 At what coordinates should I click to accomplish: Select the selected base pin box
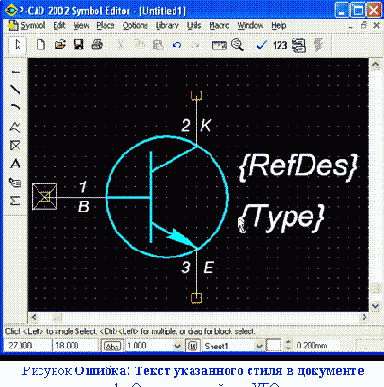[x=45, y=197]
